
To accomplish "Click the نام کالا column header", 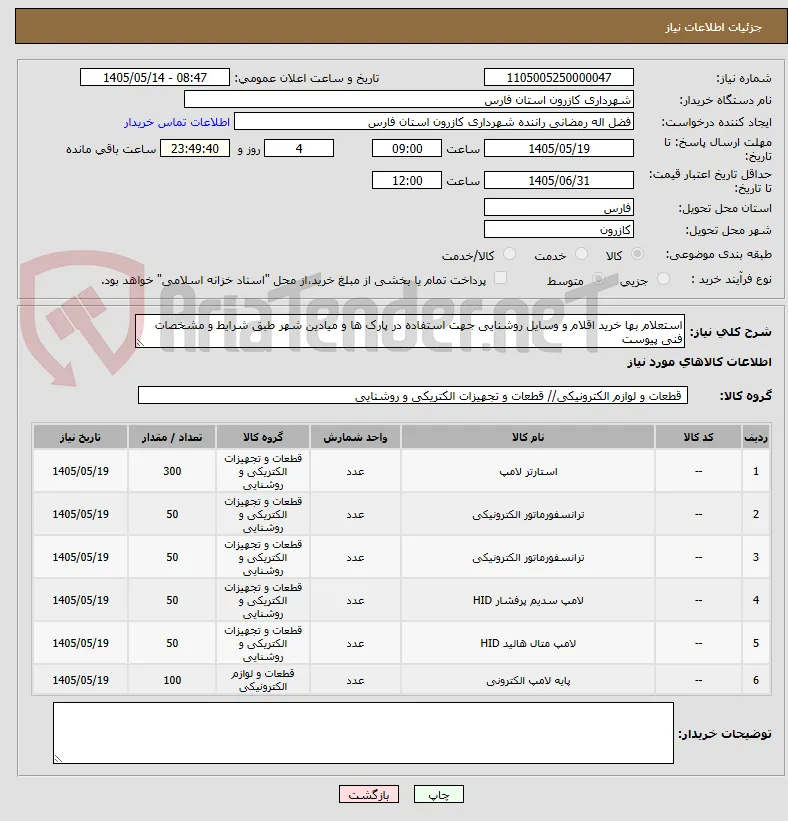I will click(528, 437).
